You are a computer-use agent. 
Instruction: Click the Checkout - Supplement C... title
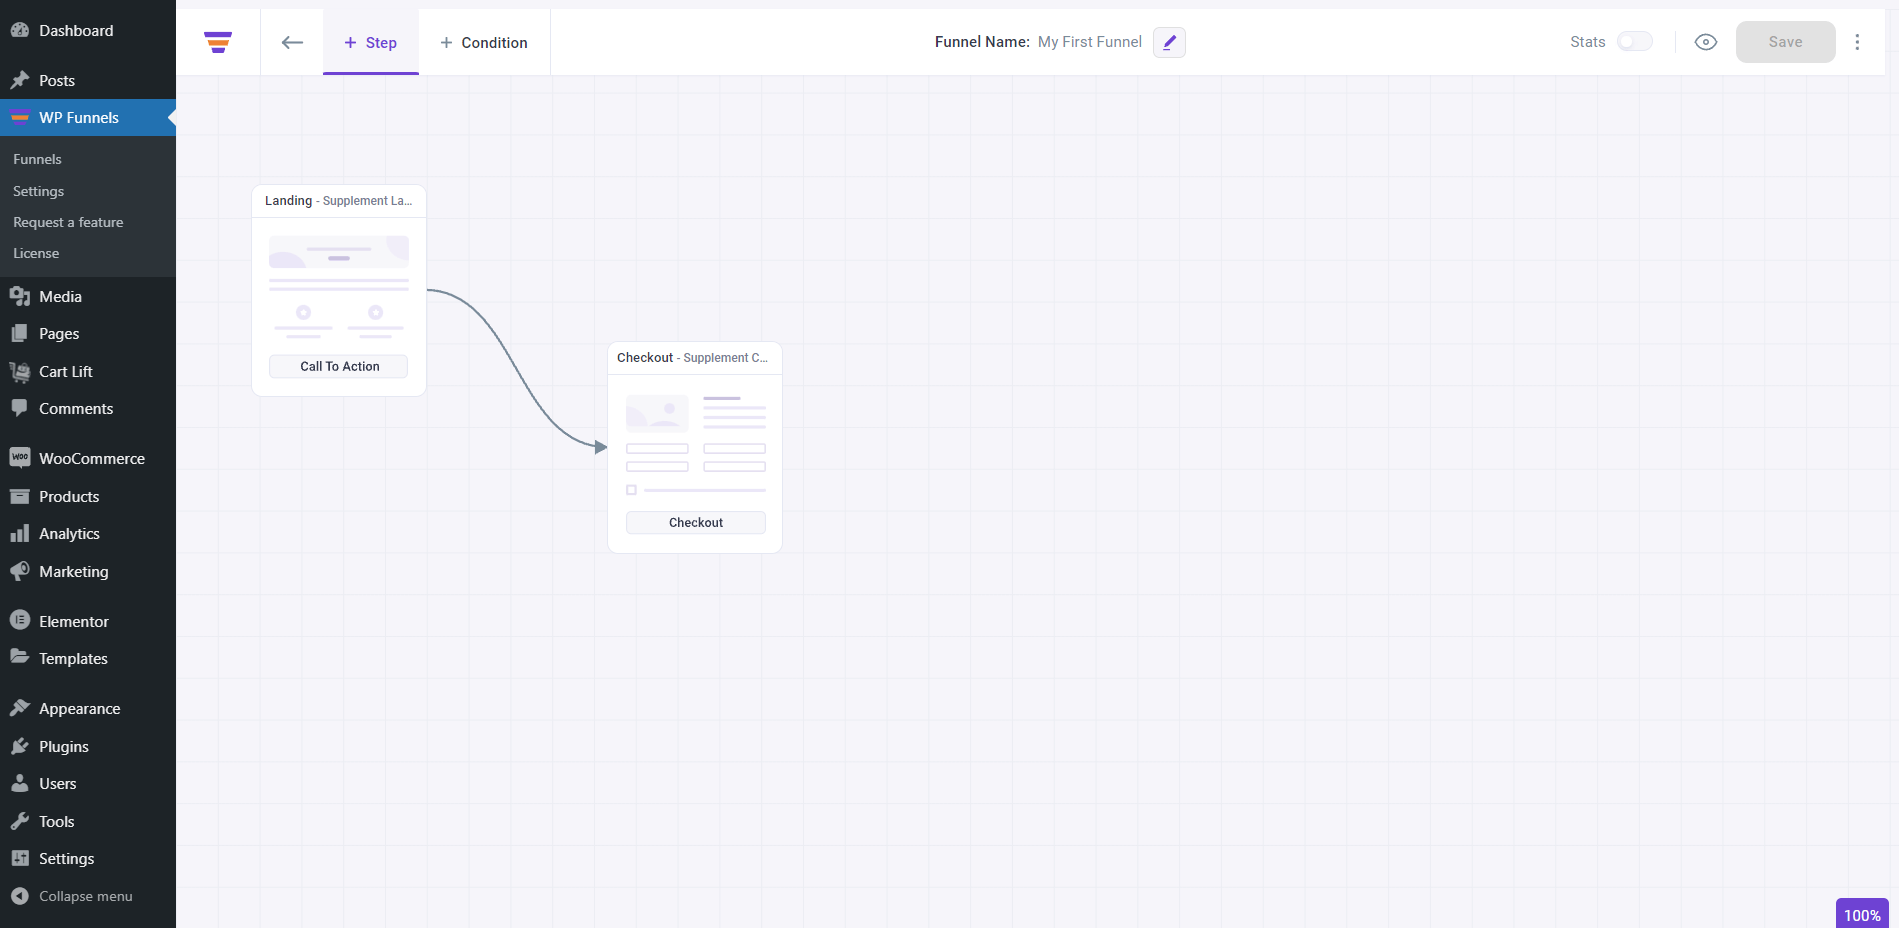tap(692, 358)
